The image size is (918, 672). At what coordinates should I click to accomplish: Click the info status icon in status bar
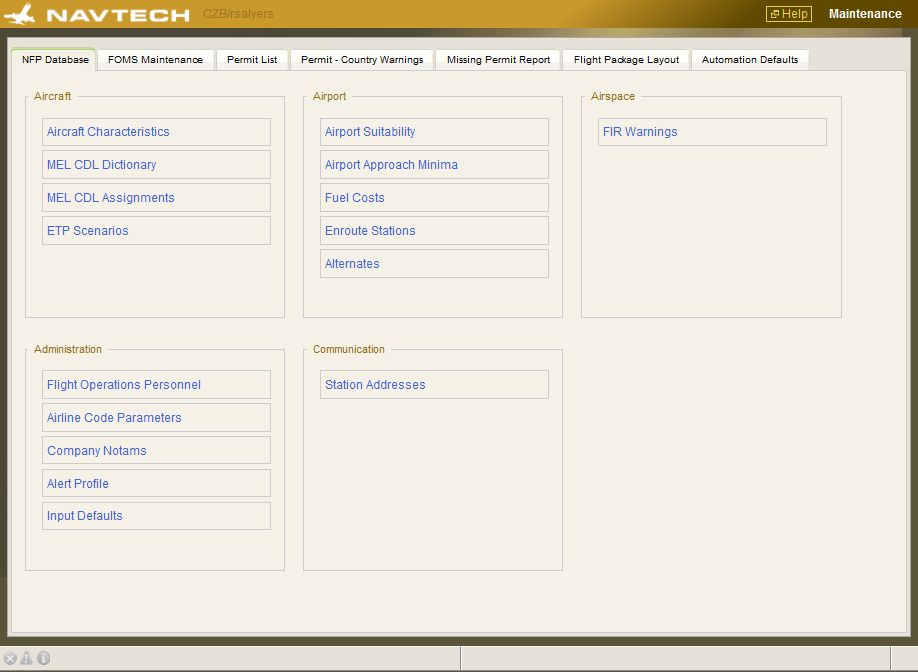coord(43,658)
